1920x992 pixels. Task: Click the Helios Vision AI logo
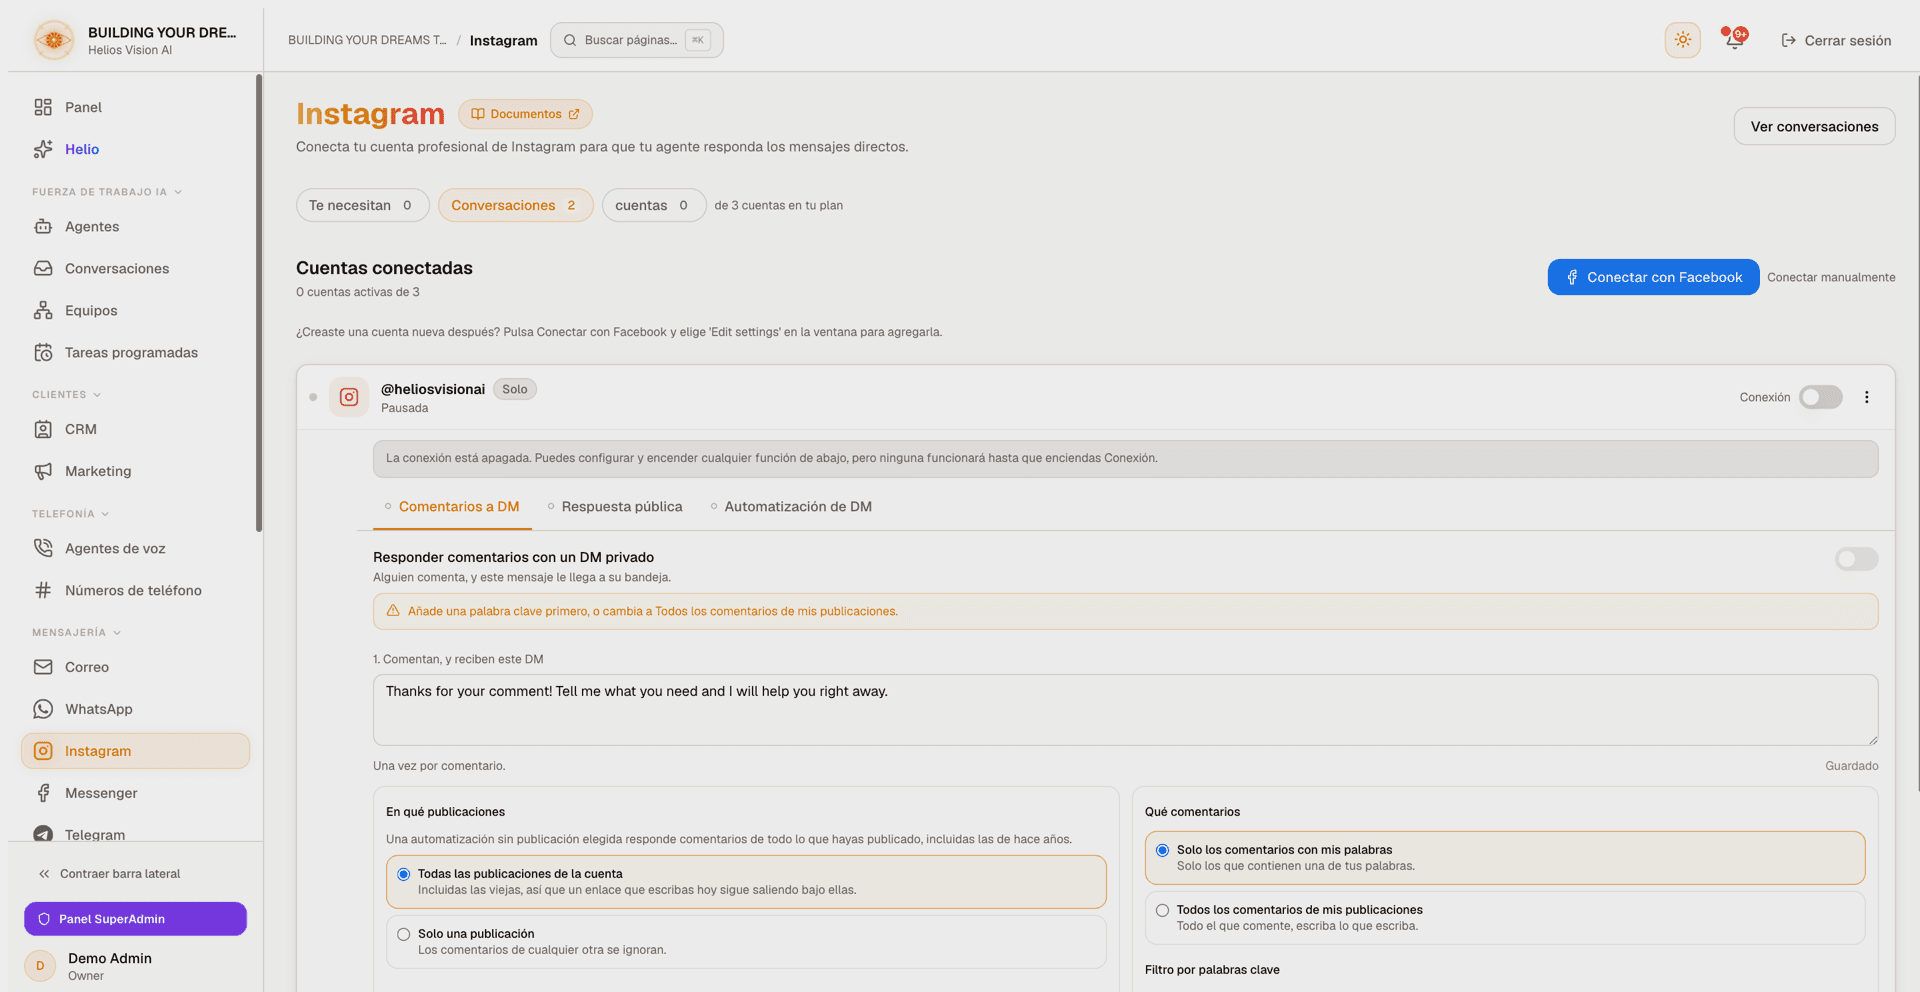(54, 40)
